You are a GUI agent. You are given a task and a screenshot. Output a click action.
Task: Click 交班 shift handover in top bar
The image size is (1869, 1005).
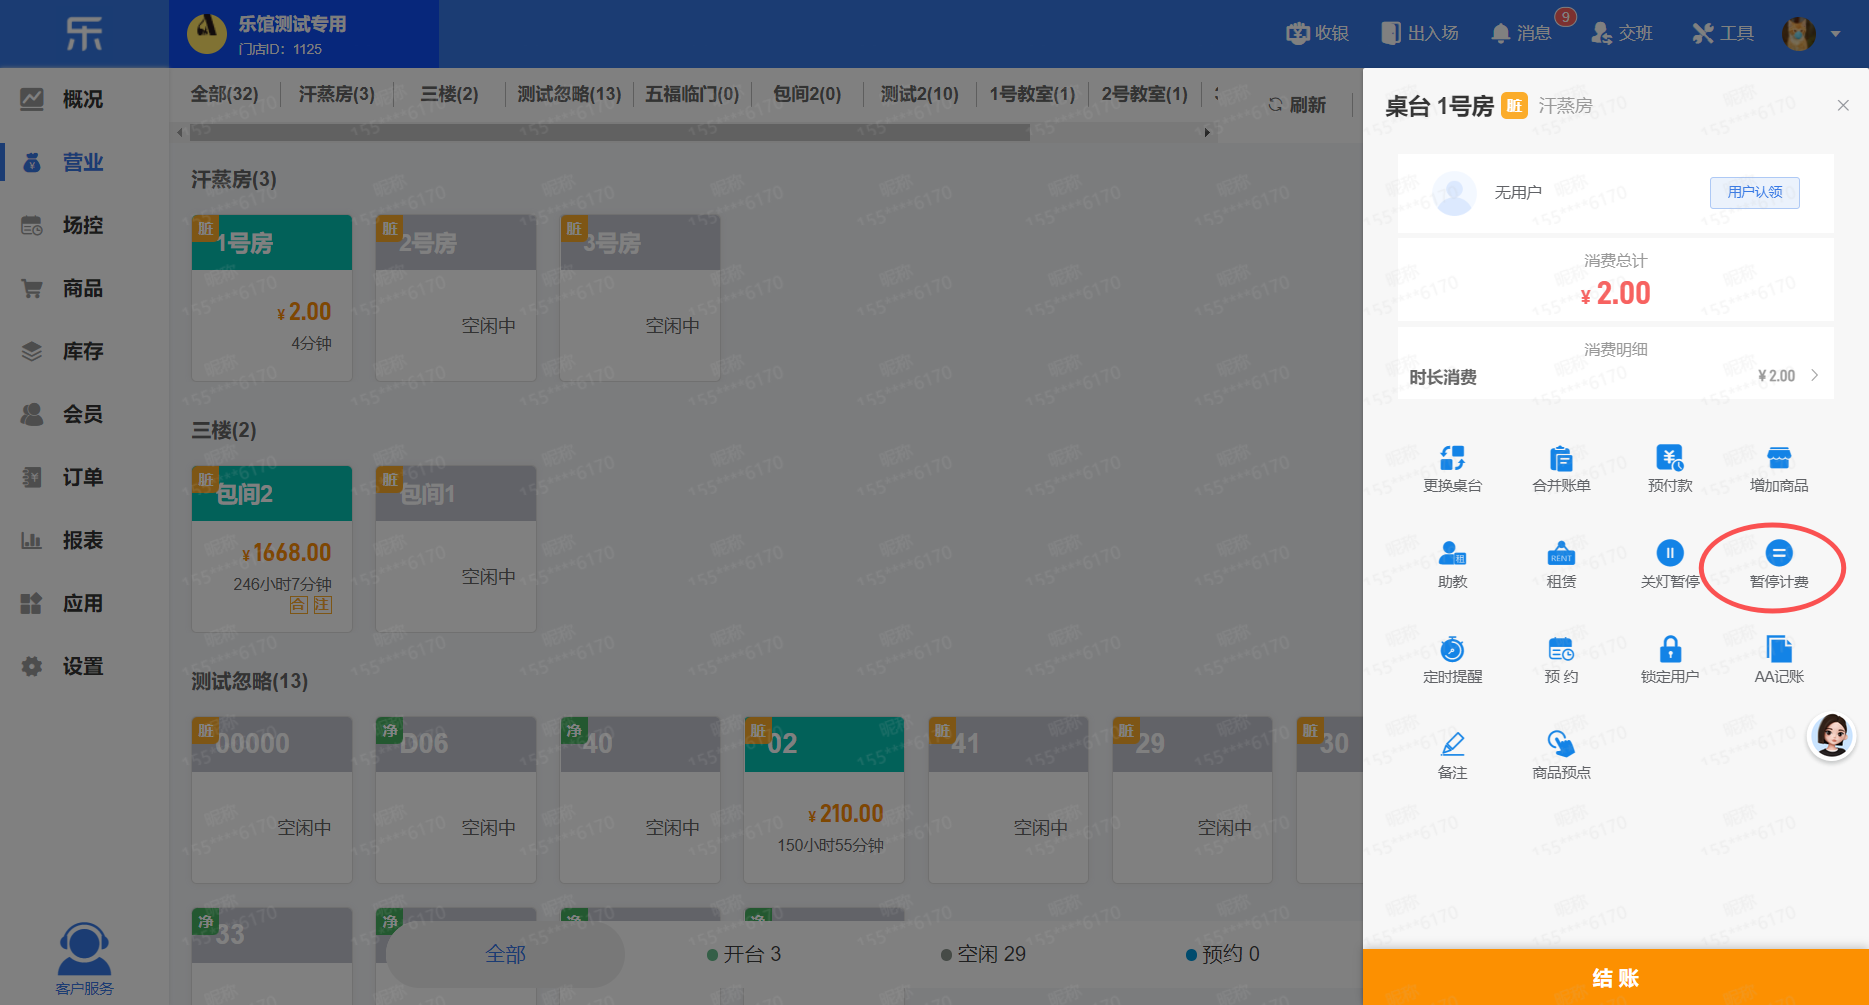coord(1622,33)
